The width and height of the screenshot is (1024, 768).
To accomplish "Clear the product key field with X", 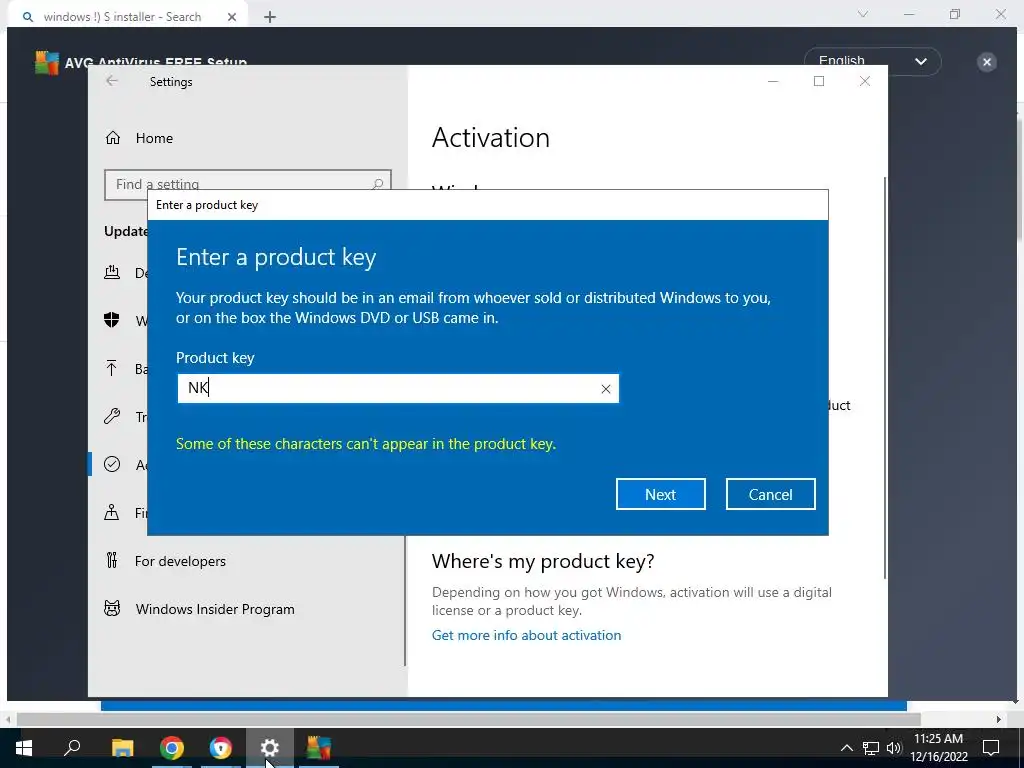I will (x=605, y=389).
